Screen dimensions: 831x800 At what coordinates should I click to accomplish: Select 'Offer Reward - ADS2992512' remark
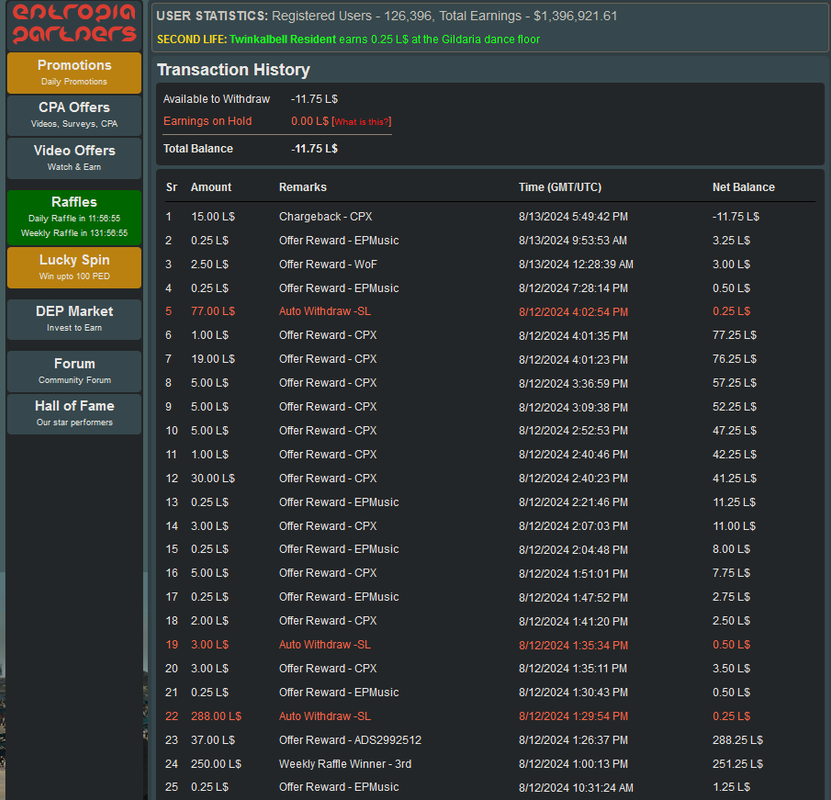click(x=350, y=740)
